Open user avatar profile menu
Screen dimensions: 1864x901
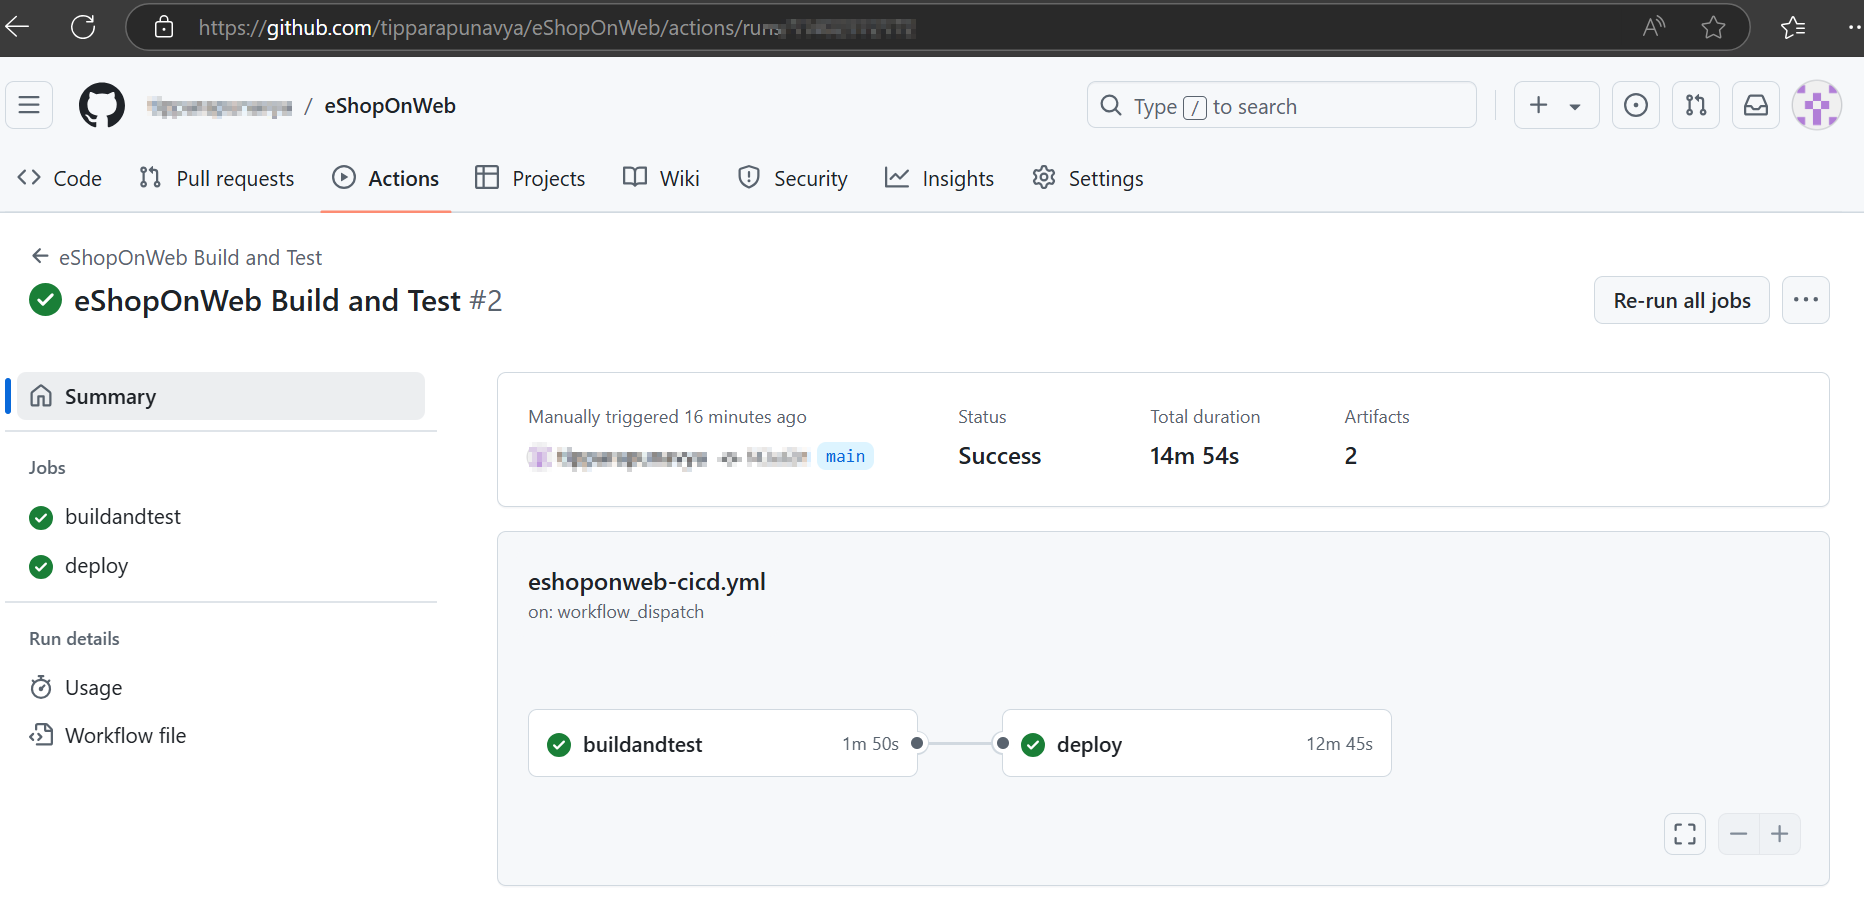pos(1817,105)
